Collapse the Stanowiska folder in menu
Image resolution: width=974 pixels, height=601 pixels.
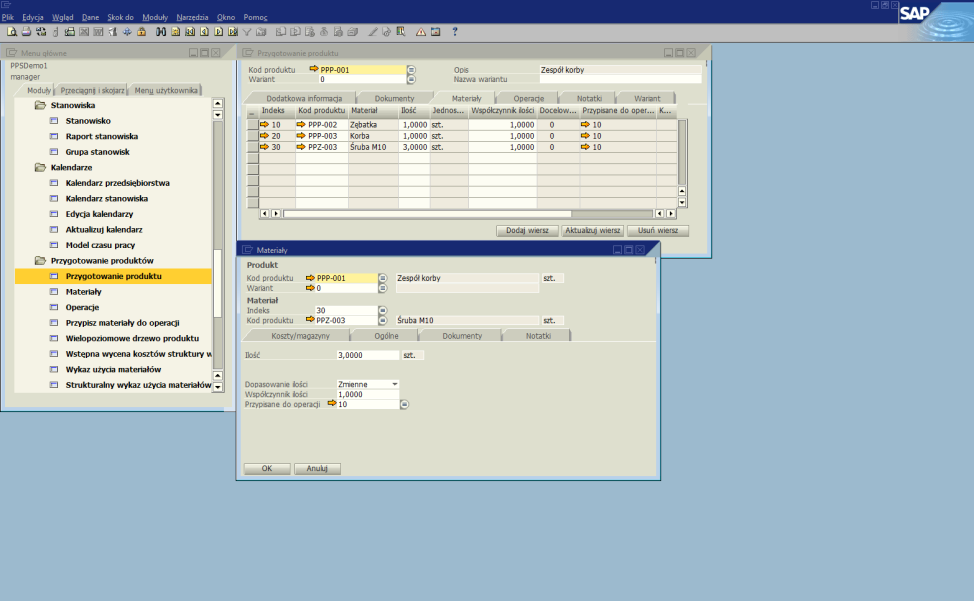pos(40,105)
